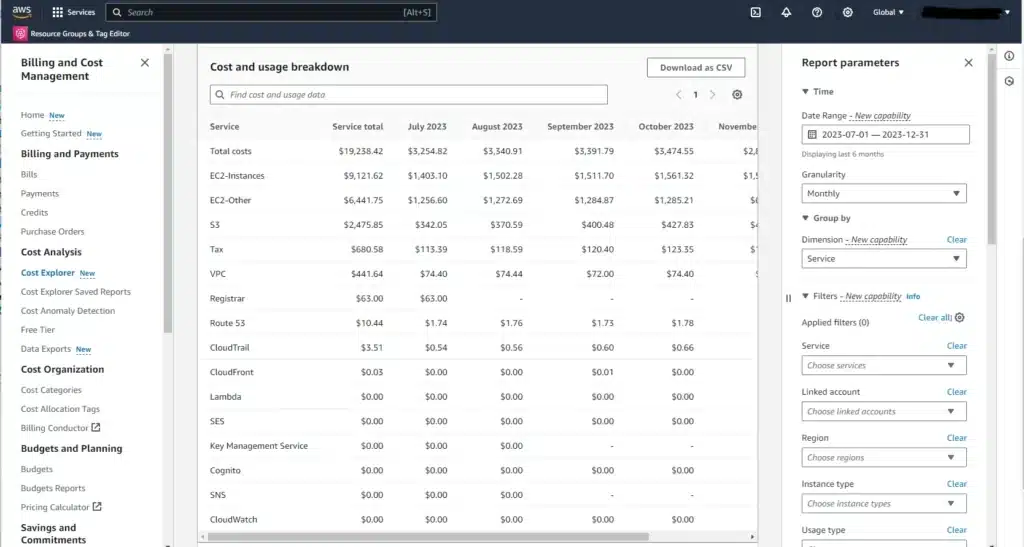Clear the Instance type filter
The height and width of the screenshot is (547, 1024).
957,484
